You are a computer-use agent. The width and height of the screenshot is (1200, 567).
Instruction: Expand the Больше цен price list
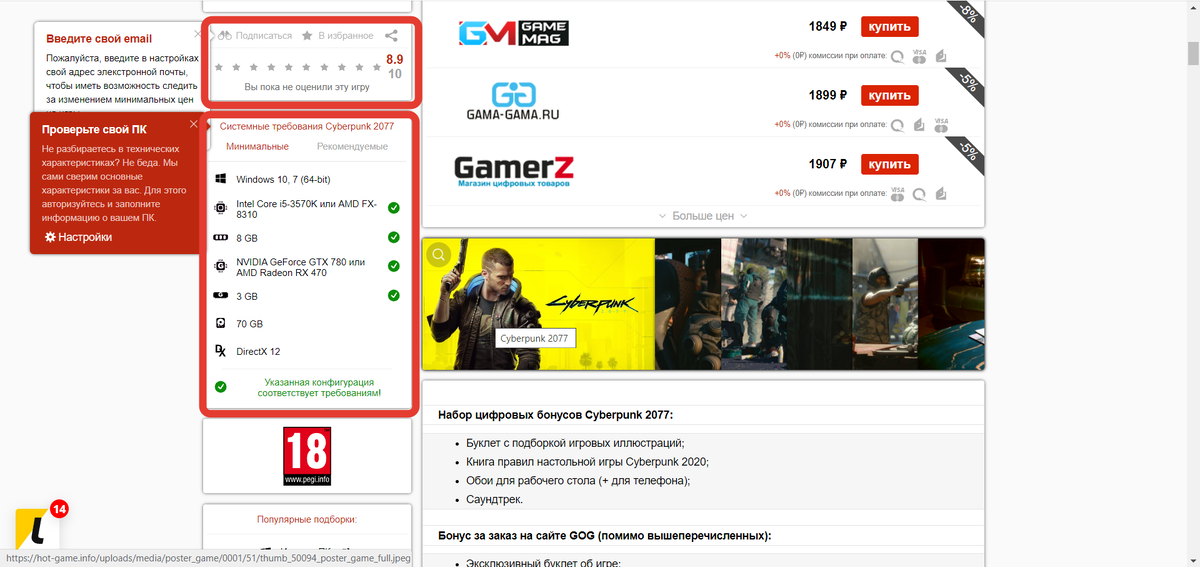coord(703,215)
